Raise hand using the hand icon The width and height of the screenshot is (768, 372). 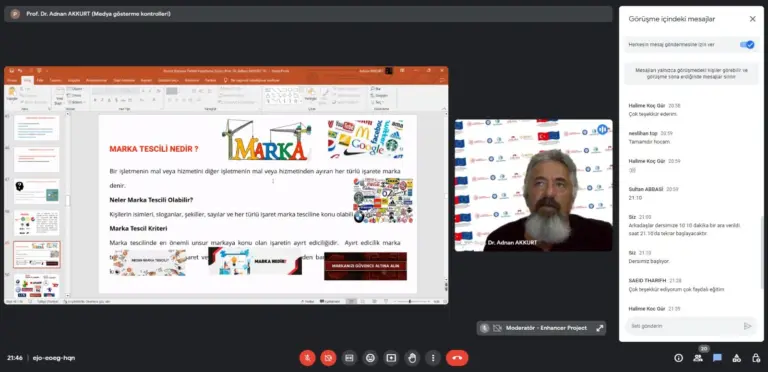412,358
